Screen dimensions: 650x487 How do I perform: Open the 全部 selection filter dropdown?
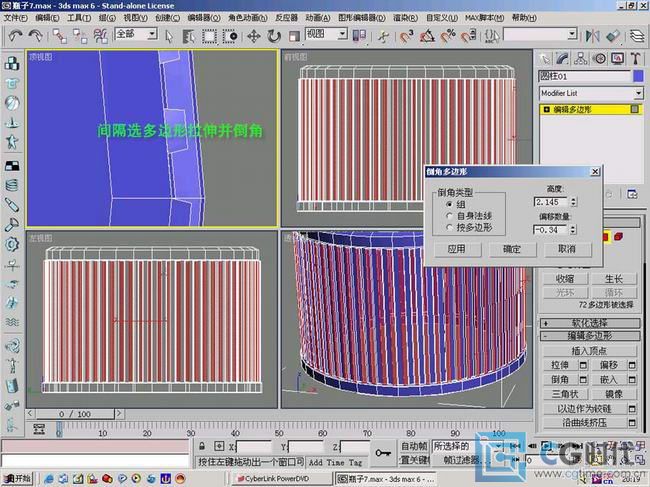point(136,34)
